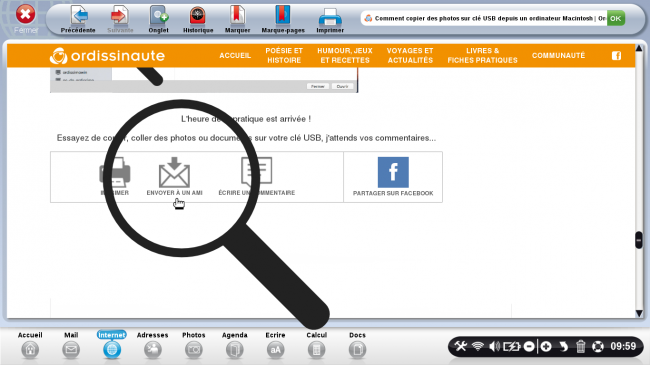
Task: Click the ENVOYER À UN AMI envelope icon
Action: point(175,172)
